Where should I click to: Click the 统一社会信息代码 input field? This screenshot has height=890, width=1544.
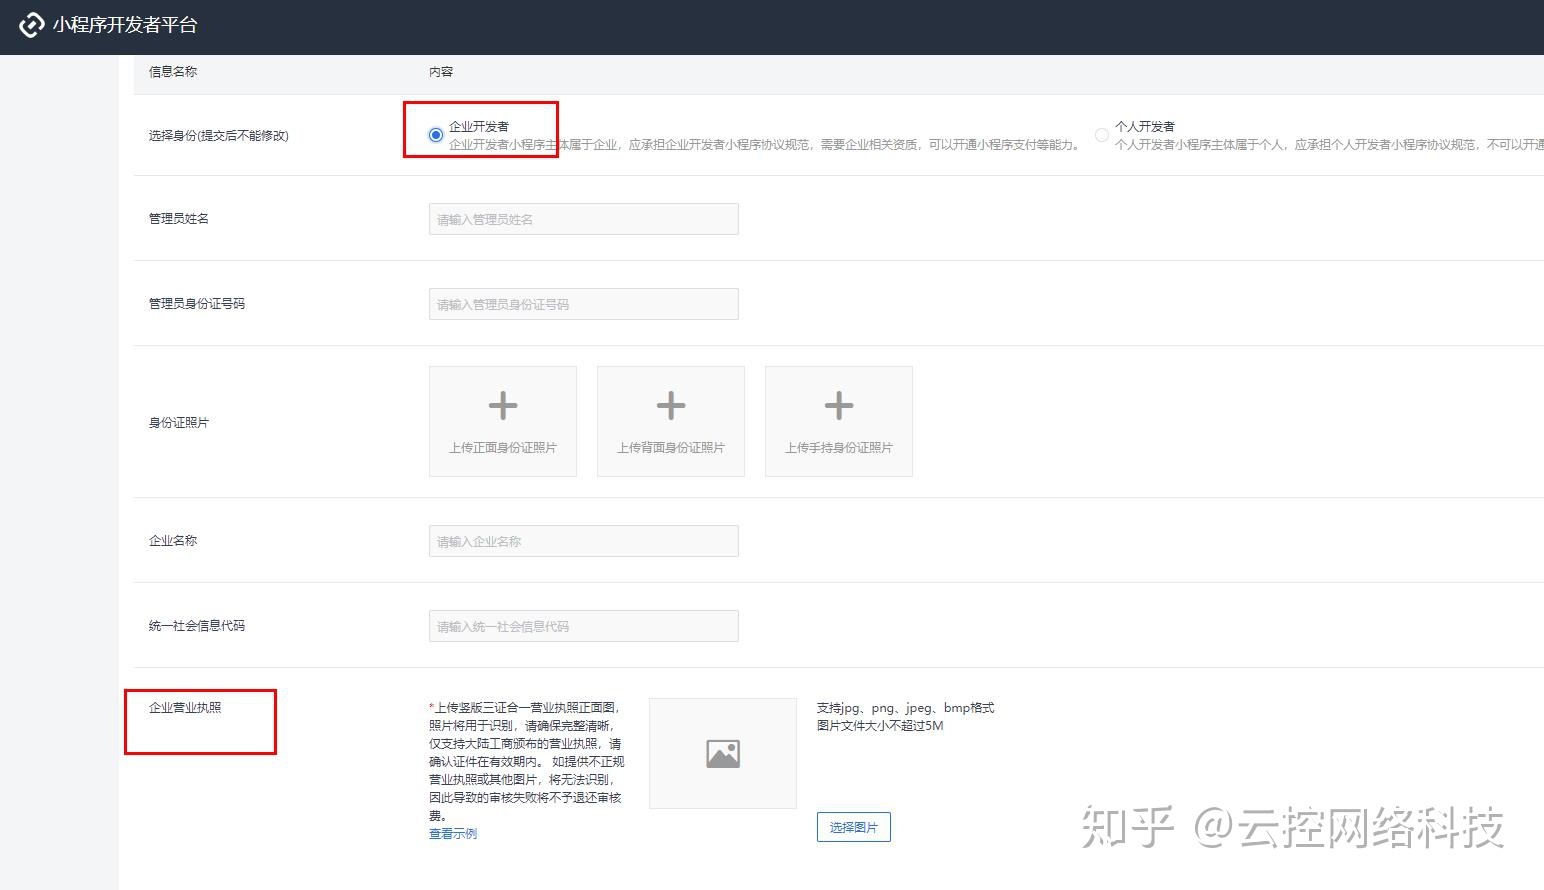(583, 626)
